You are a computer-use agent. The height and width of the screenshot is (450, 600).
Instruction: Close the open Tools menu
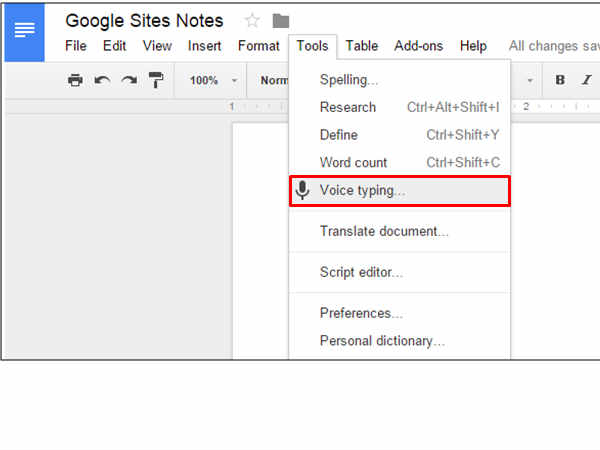[x=312, y=46]
